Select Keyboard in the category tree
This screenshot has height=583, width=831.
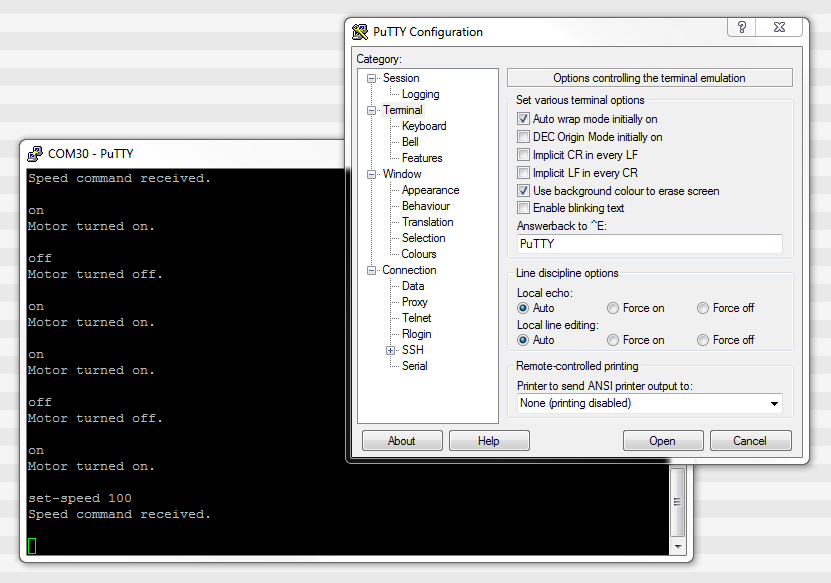click(424, 126)
